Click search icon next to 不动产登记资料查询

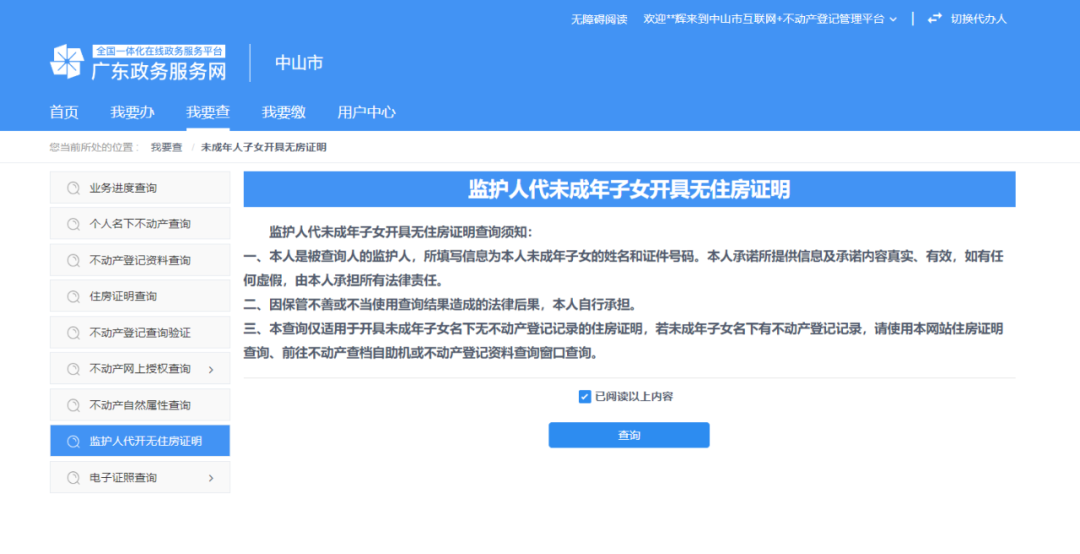coord(73,260)
